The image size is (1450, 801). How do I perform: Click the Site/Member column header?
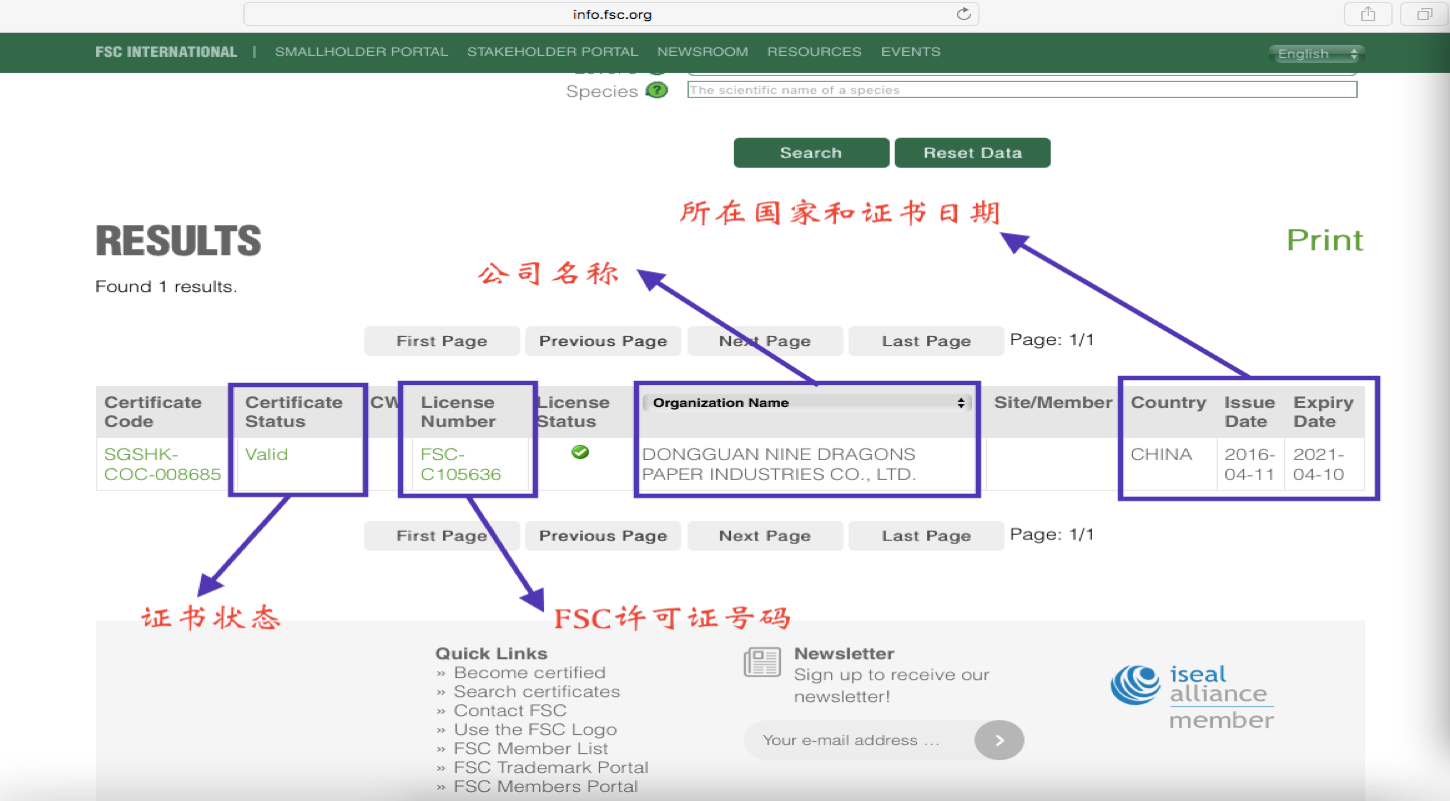coord(1053,402)
